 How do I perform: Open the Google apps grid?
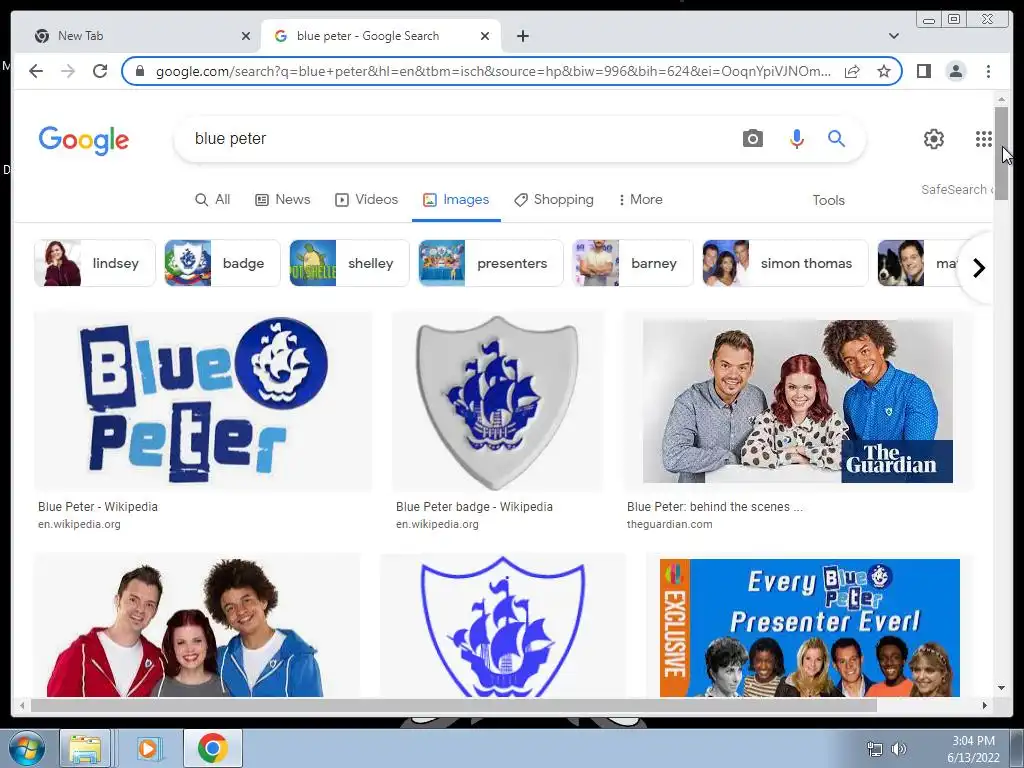coord(984,138)
